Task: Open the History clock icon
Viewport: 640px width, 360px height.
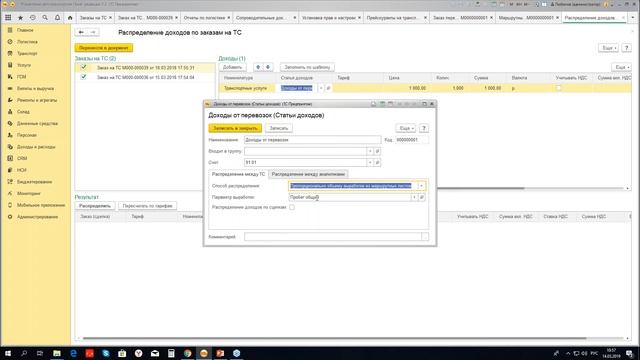Action: coord(33,18)
